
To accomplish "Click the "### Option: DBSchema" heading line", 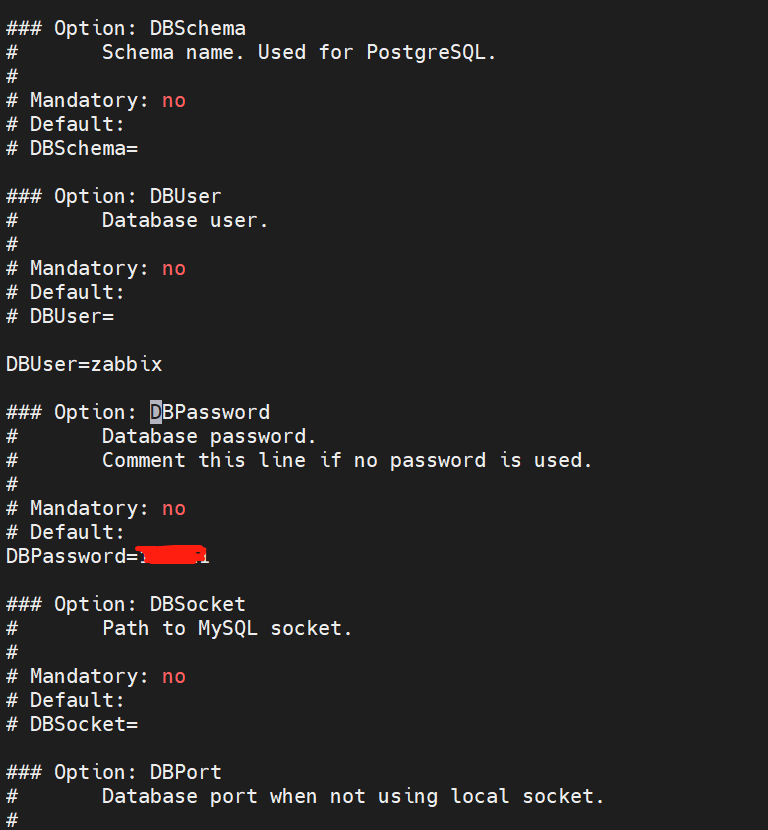I will 126,28.
